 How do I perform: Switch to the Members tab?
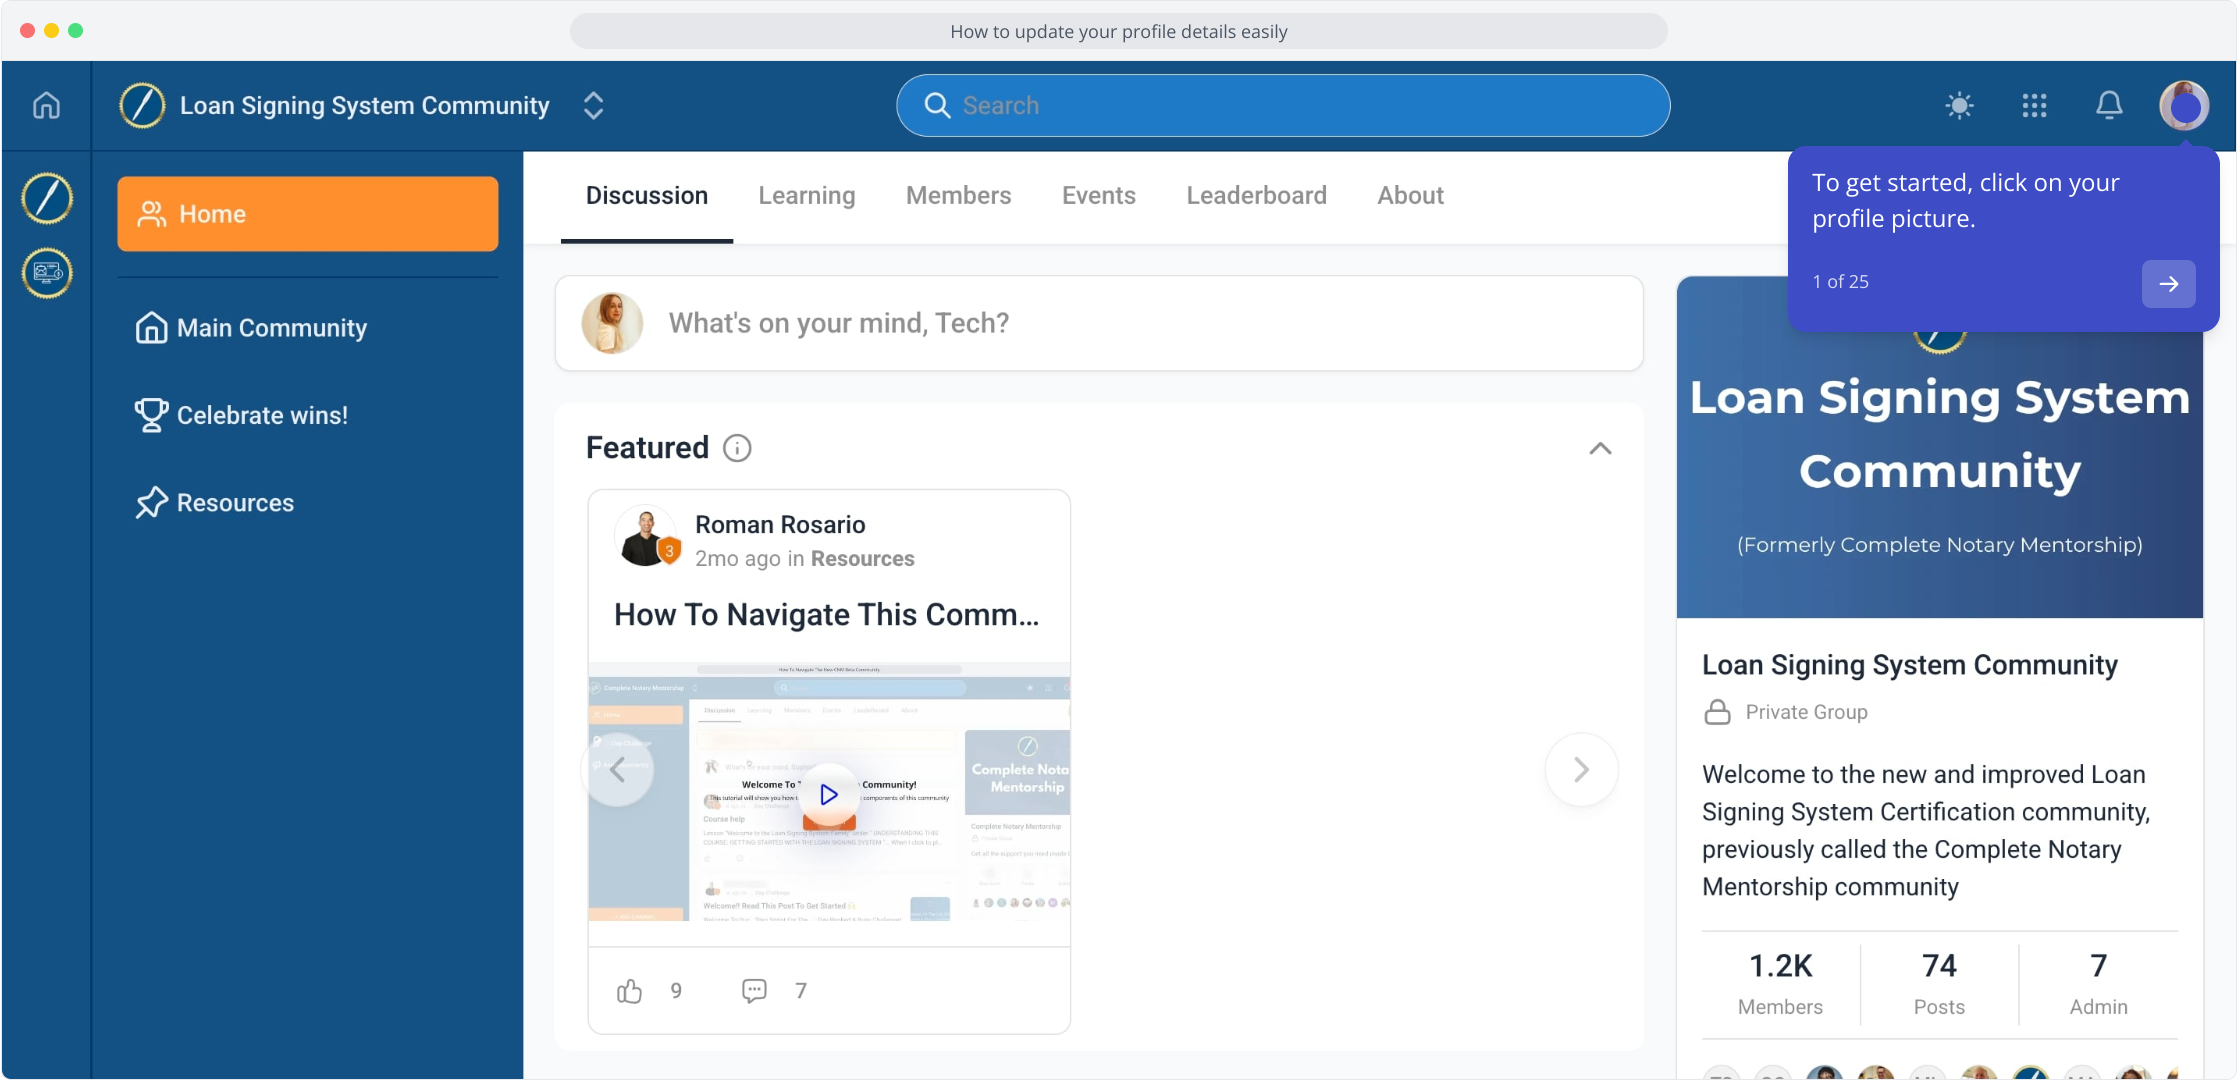(958, 196)
